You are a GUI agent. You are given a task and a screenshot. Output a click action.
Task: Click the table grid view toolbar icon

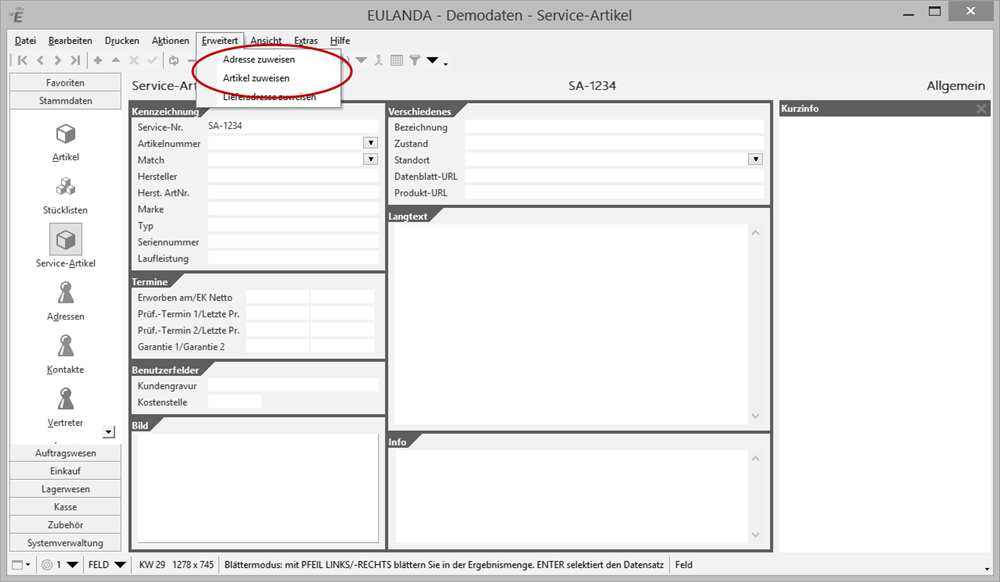[397, 61]
